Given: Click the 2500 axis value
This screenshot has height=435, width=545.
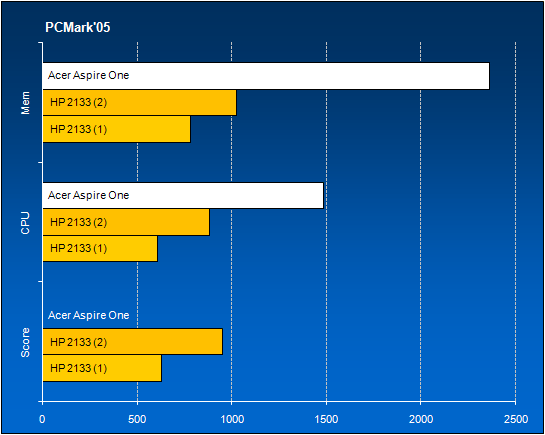Looking at the screenshot, I should point(515,419).
